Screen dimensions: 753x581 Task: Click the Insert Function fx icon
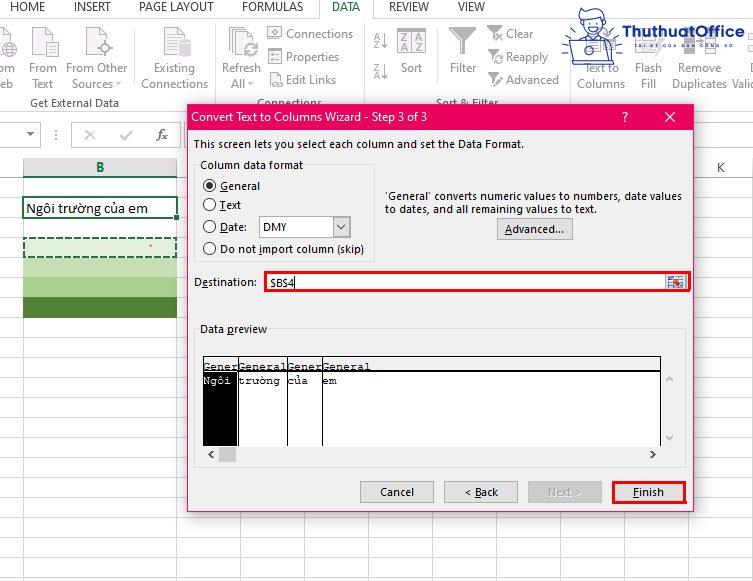click(x=162, y=135)
